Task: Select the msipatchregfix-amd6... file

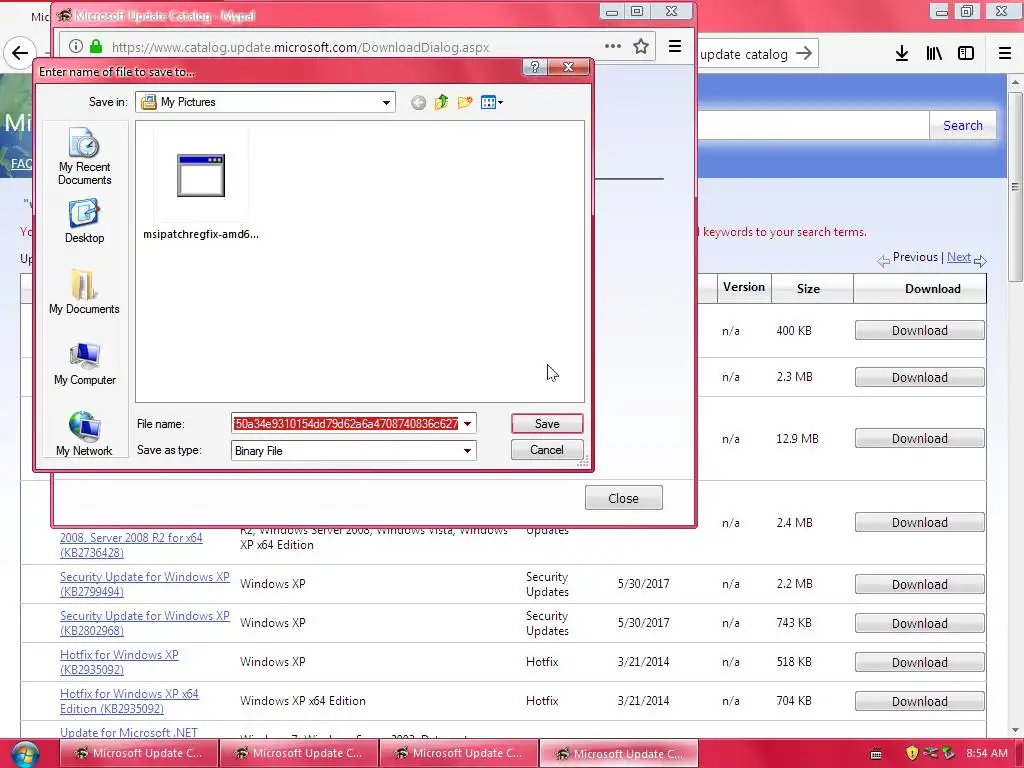Action: pos(201,185)
